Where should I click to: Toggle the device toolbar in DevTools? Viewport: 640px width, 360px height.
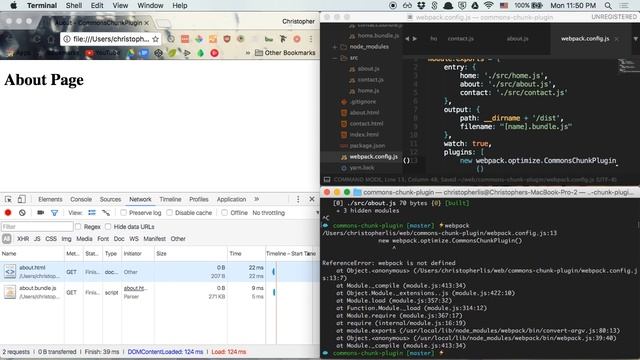[x=22, y=199]
